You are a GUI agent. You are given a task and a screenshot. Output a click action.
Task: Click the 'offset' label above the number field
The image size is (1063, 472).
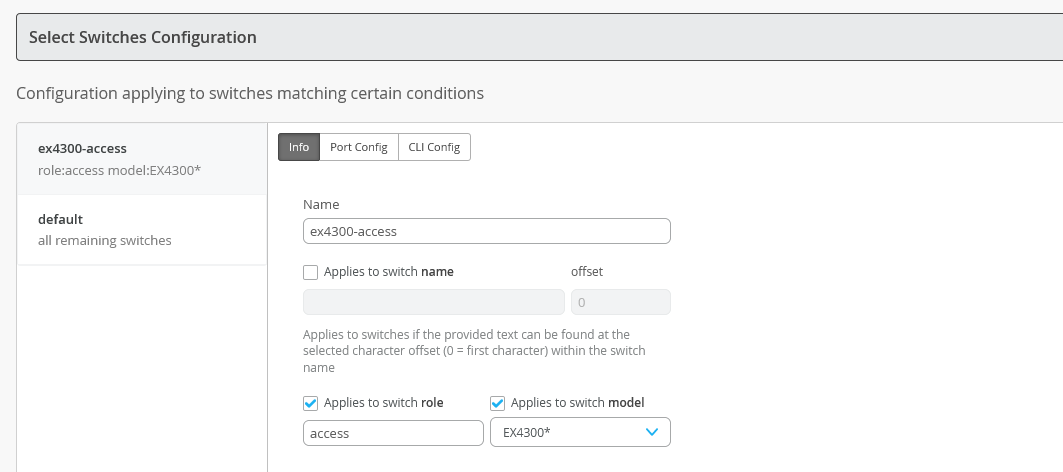point(587,271)
